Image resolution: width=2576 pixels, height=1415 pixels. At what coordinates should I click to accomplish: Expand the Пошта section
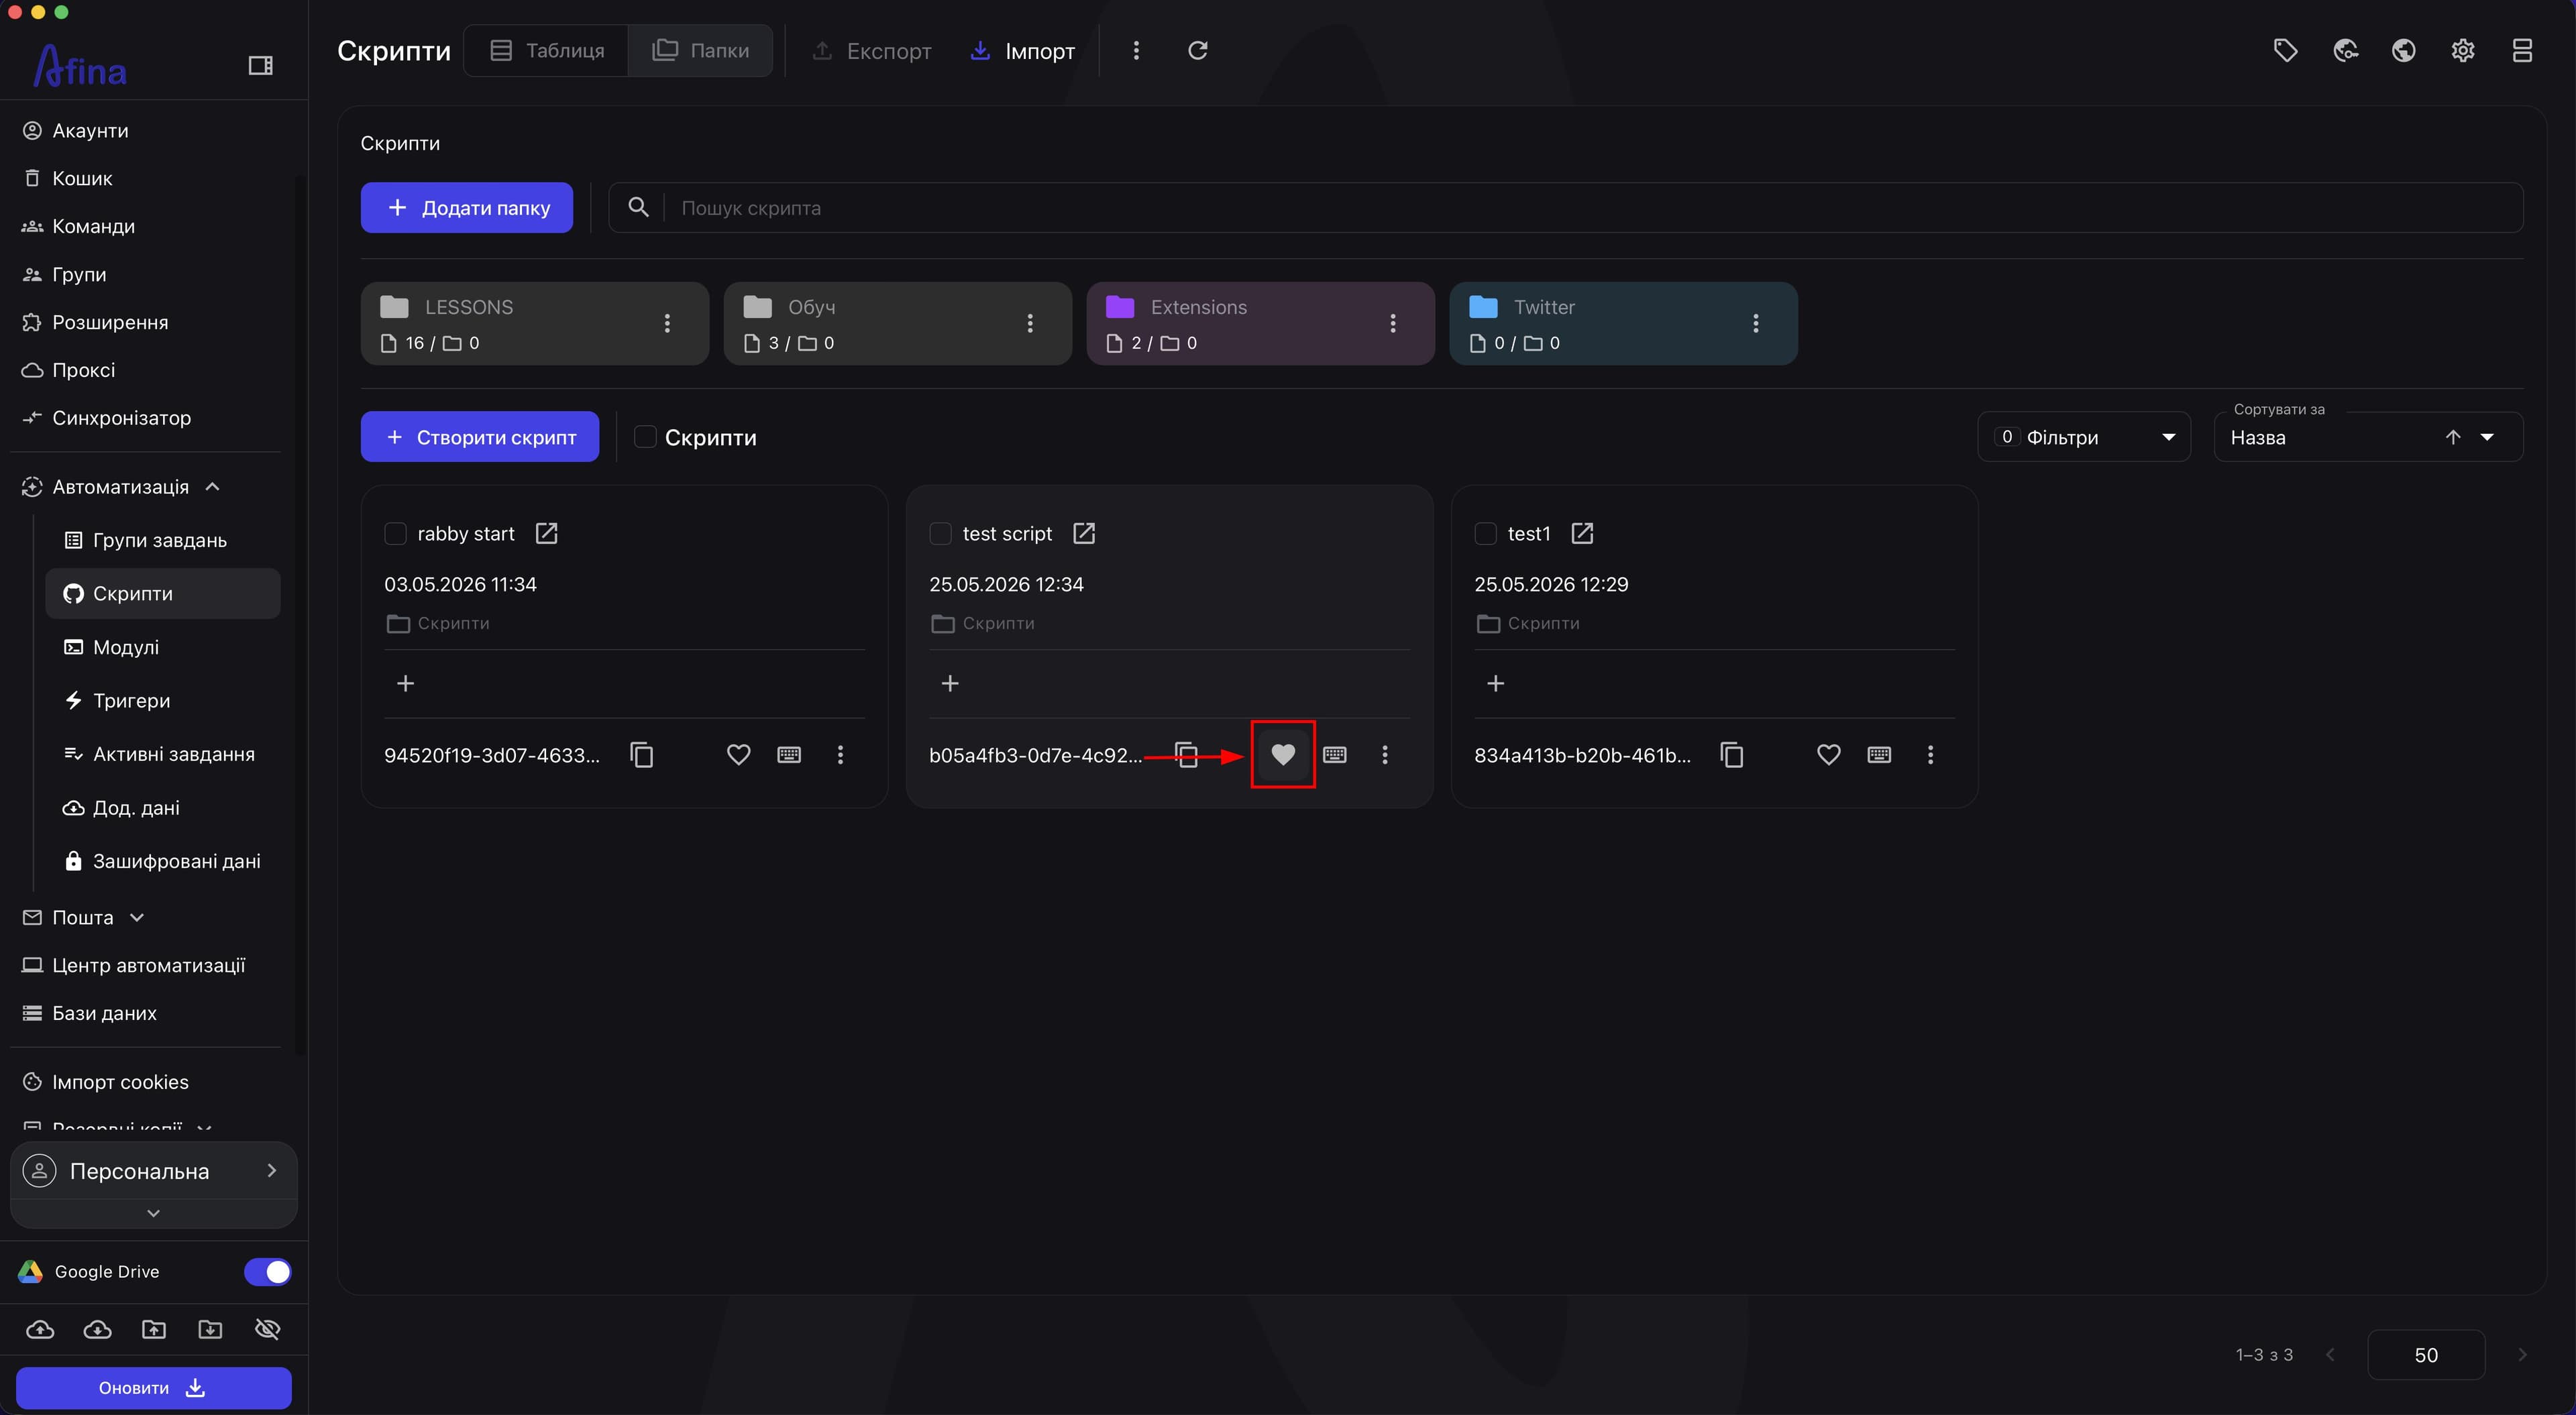(137, 918)
